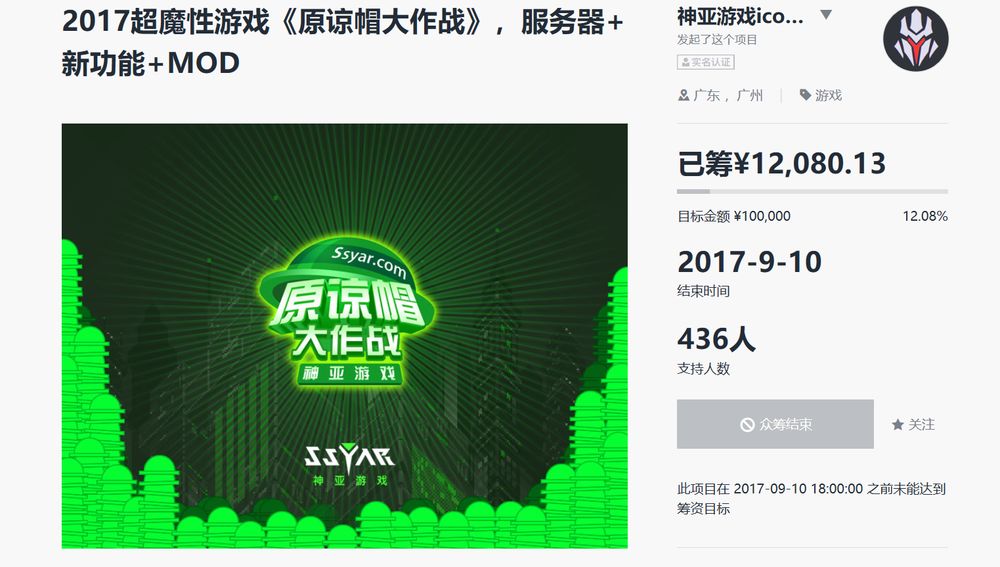This screenshot has width=1000, height=567.
Task: Click the 广东，广州 location text
Action: tap(728, 95)
